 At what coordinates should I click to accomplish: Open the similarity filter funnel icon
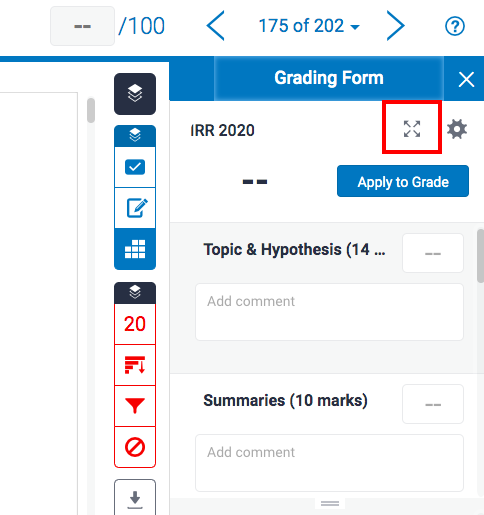135,406
